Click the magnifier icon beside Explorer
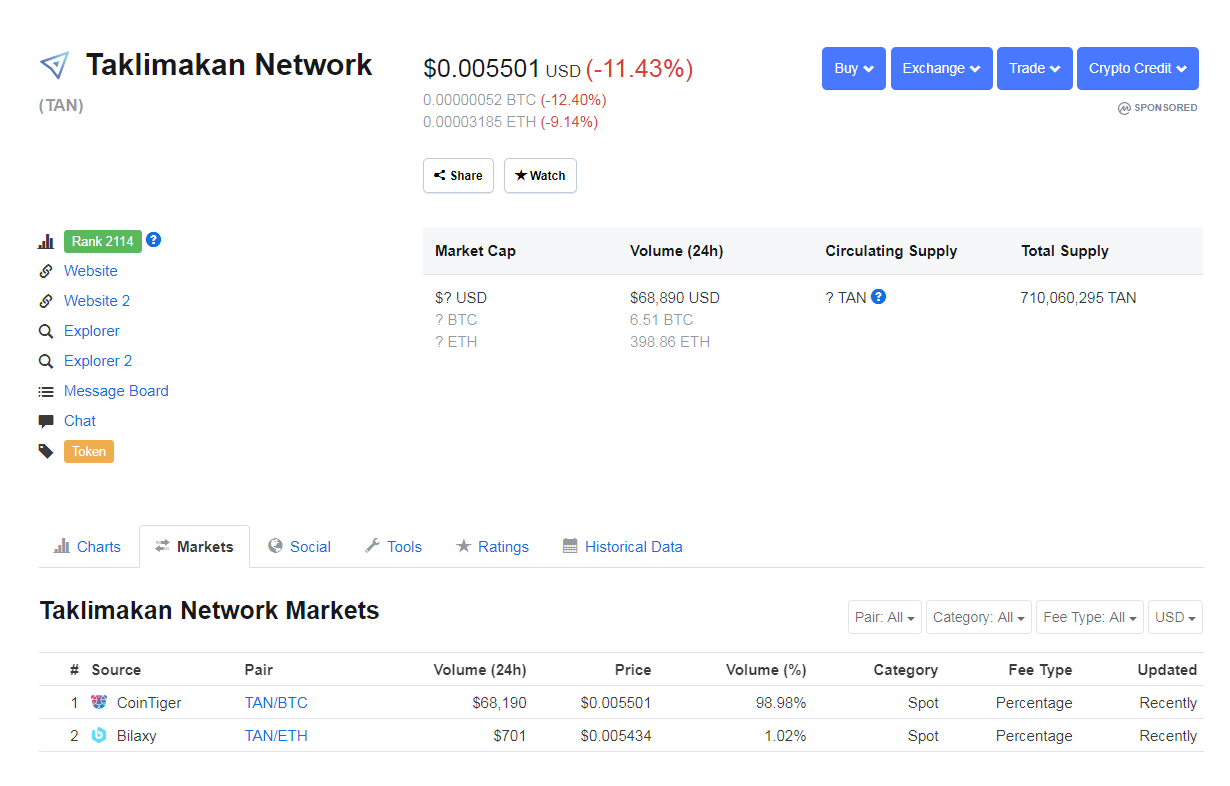 (46, 331)
